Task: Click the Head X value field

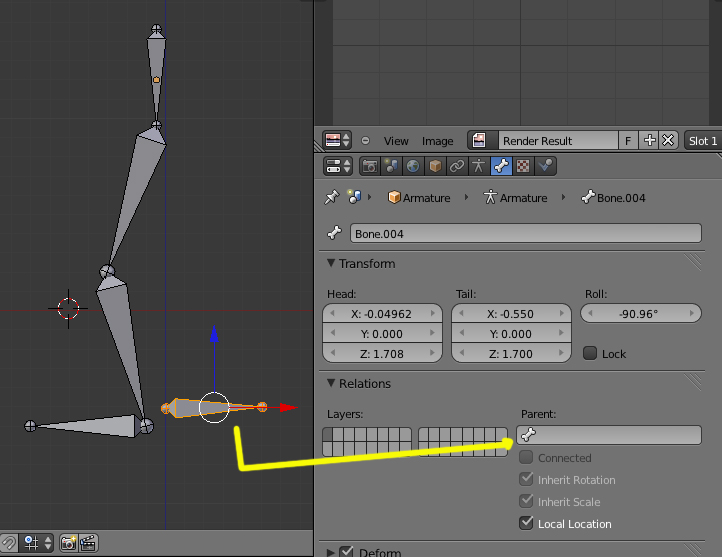Action: point(382,313)
